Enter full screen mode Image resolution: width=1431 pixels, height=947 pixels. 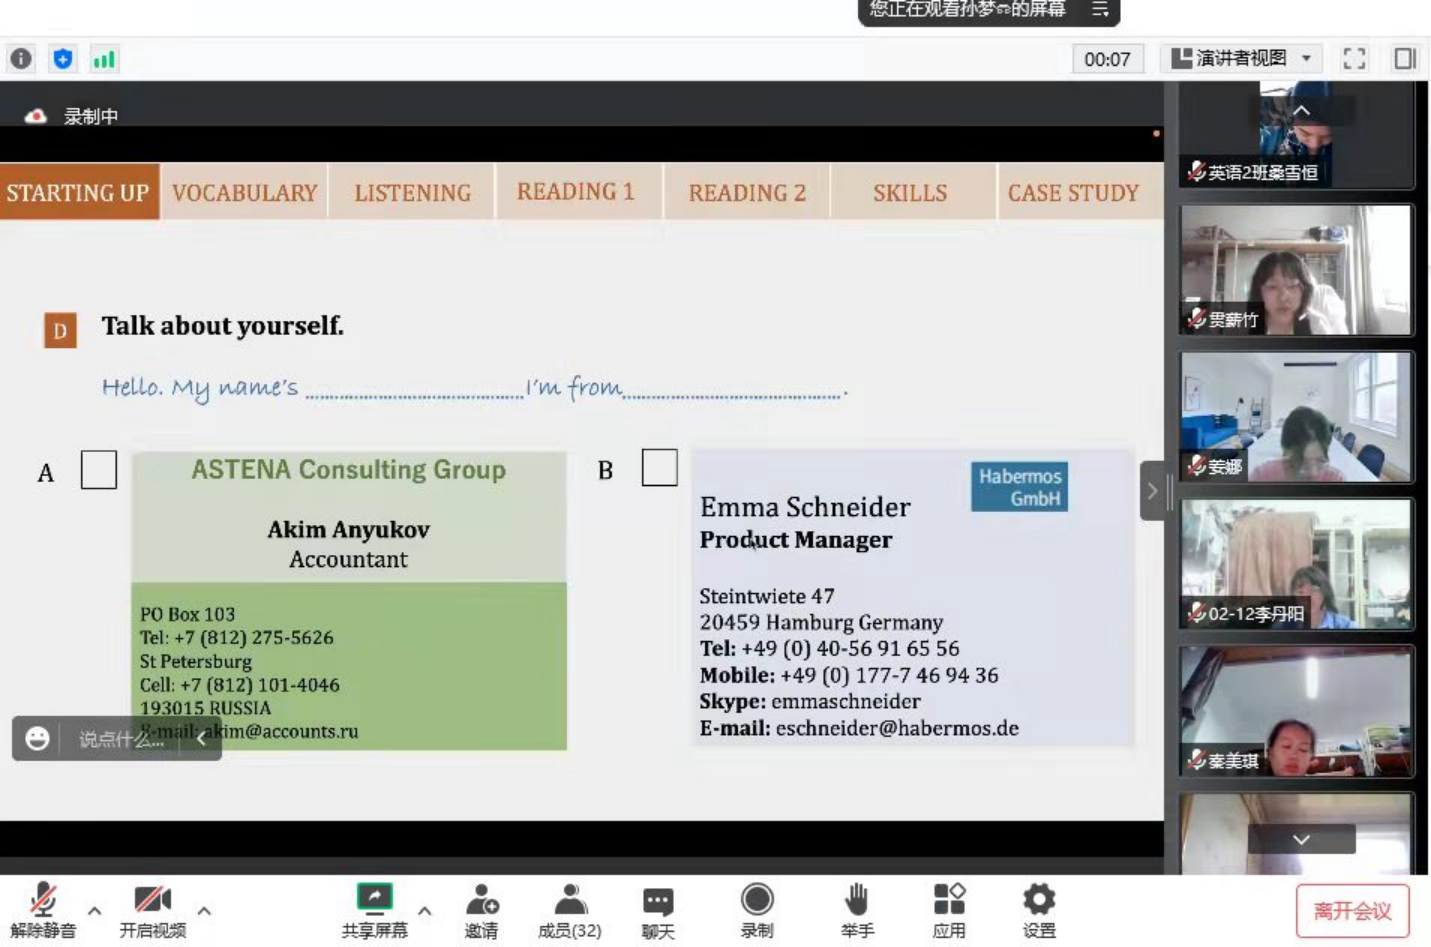1354,59
